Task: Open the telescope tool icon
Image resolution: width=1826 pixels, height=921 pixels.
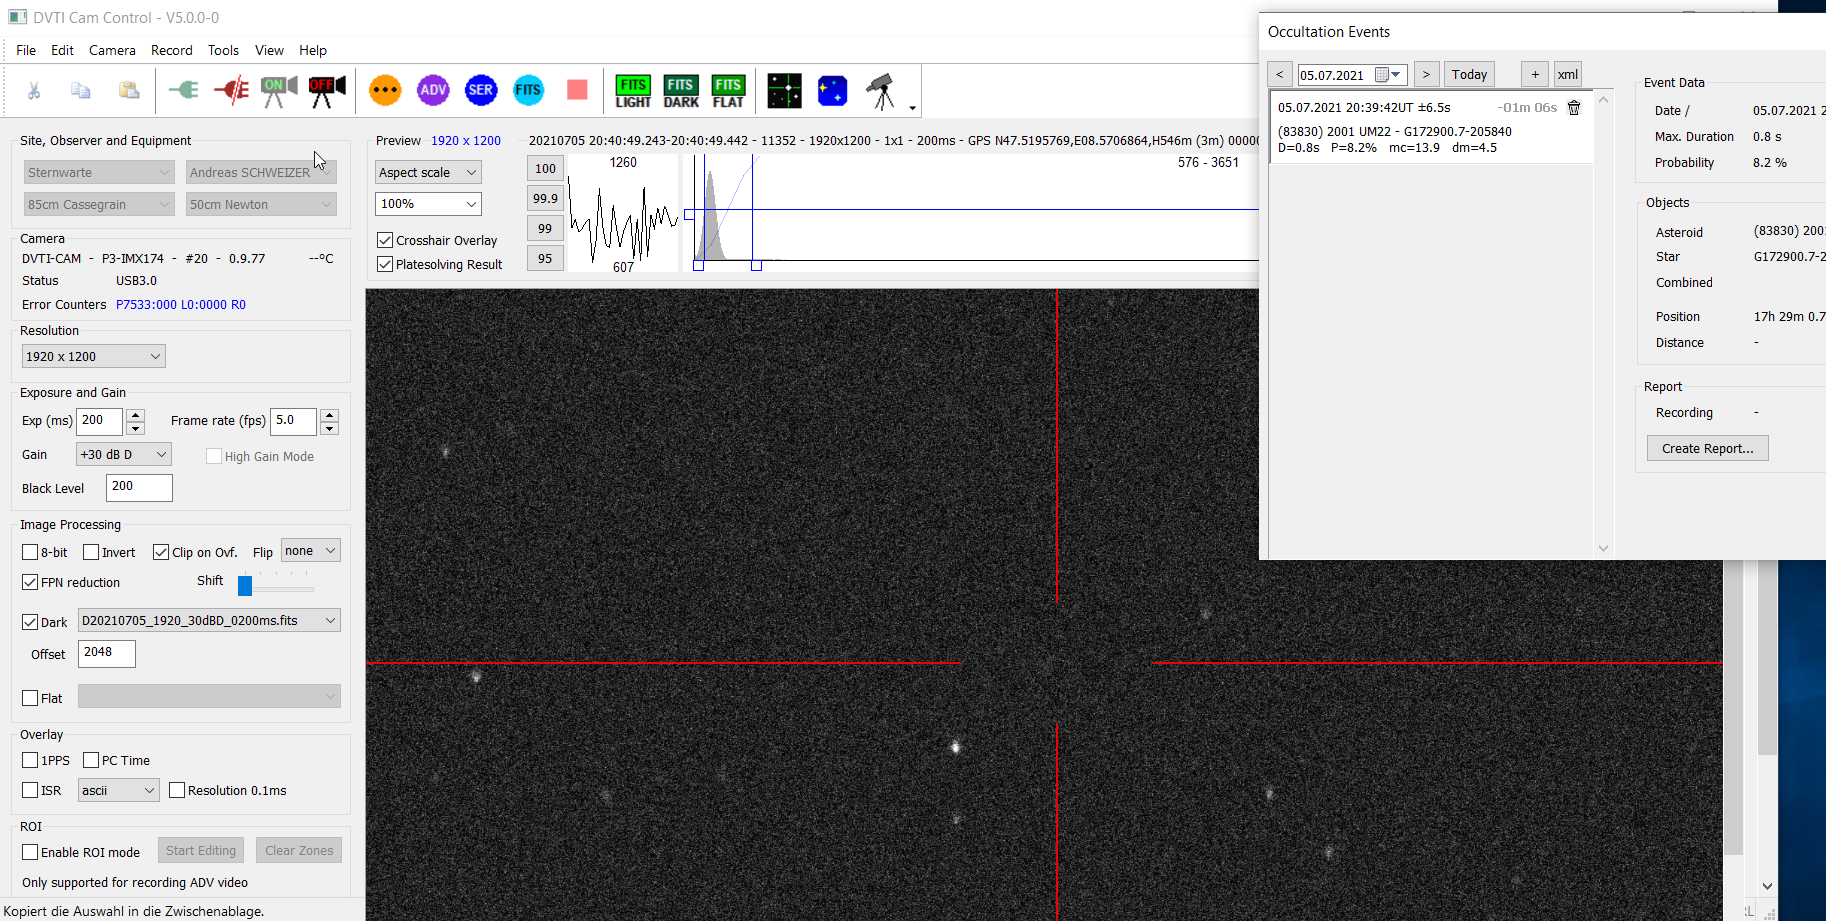Action: click(880, 91)
